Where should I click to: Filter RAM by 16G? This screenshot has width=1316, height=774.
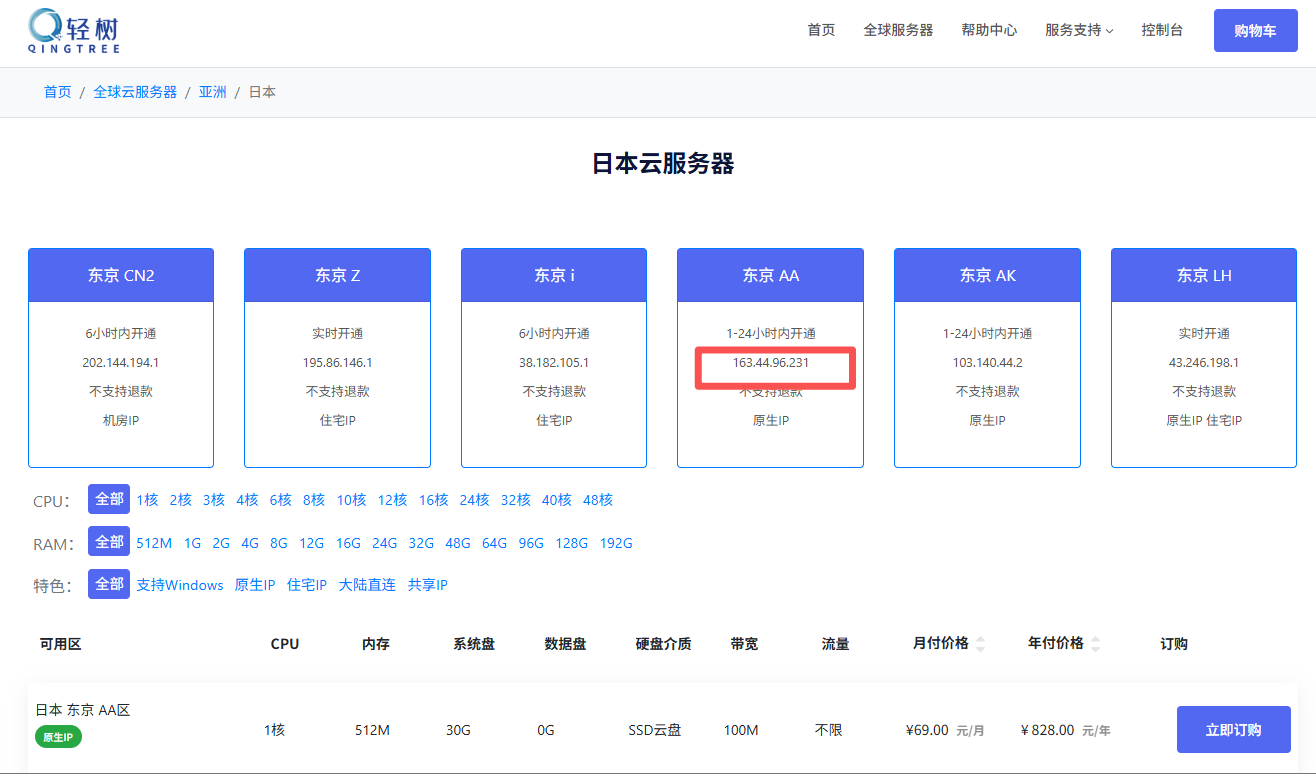tap(348, 543)
